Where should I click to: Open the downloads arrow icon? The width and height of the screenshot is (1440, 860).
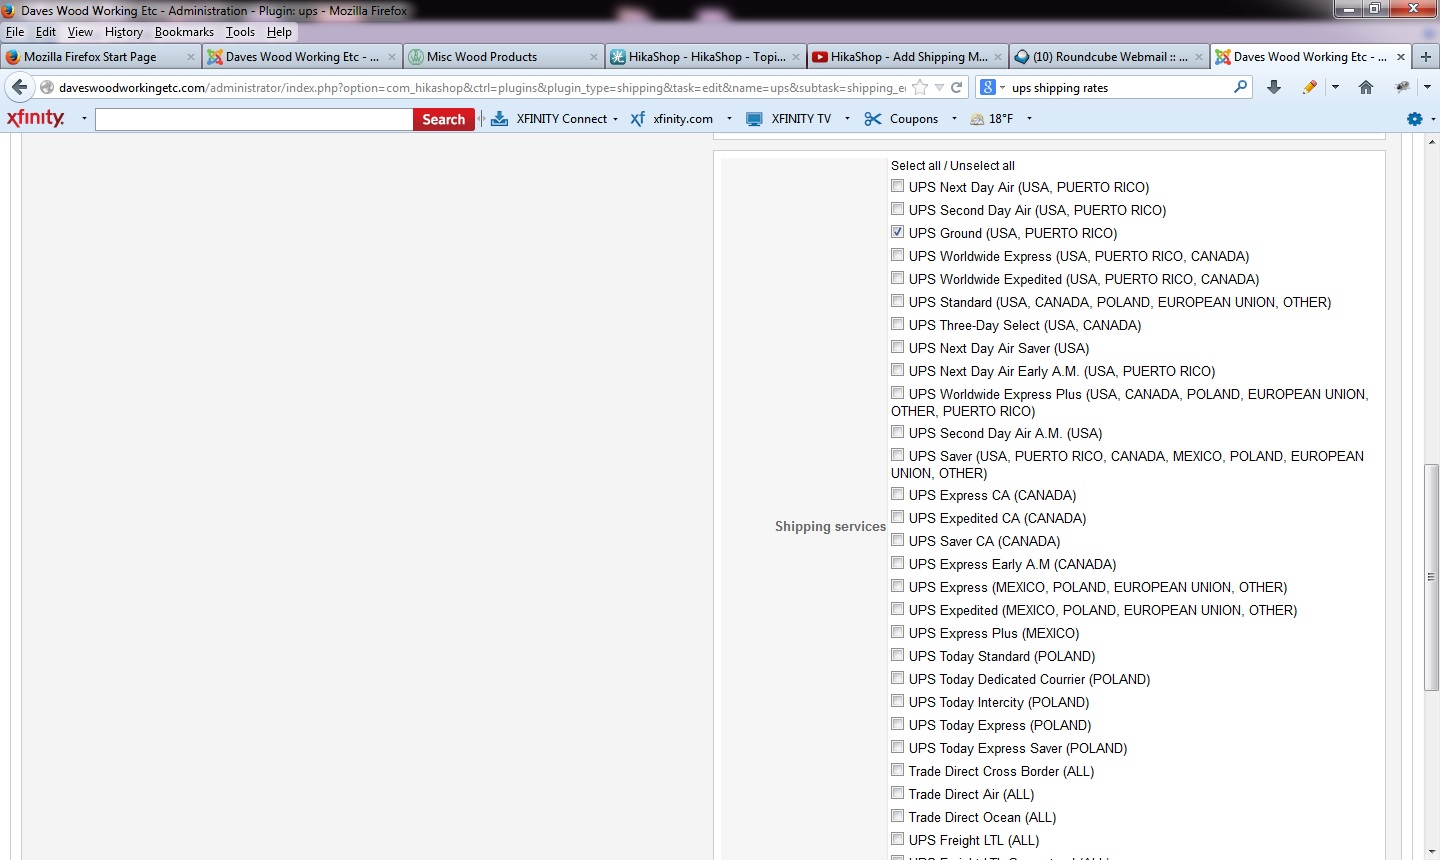point(1274,88)
